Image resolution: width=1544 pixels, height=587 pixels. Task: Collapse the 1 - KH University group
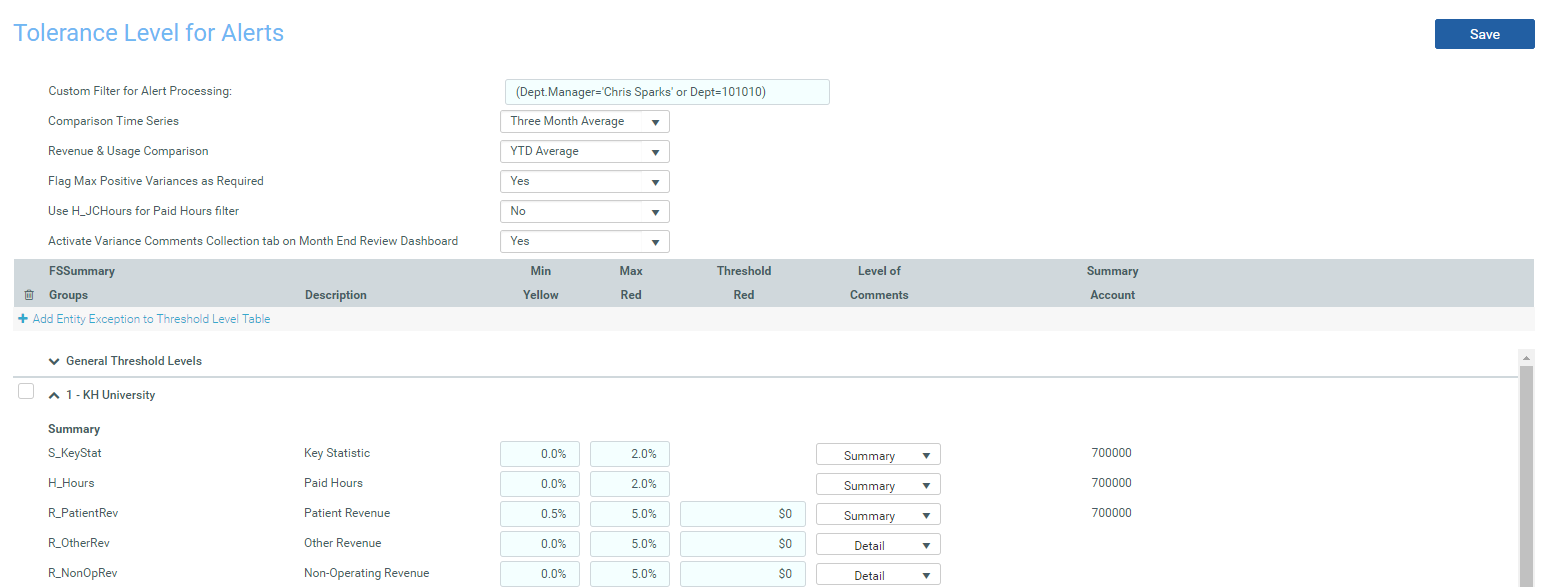54,395
